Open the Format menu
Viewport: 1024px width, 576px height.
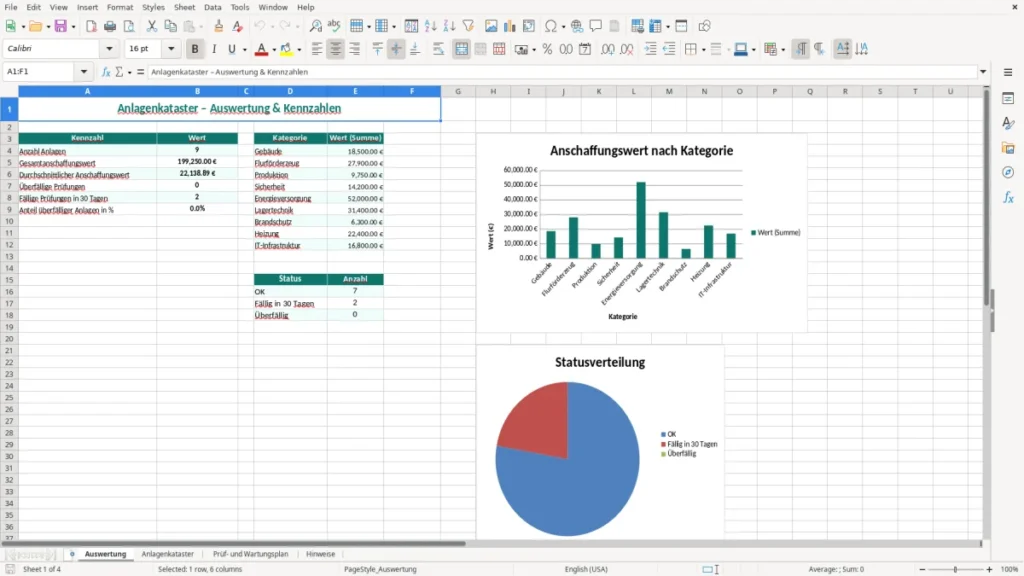point(120,7)
